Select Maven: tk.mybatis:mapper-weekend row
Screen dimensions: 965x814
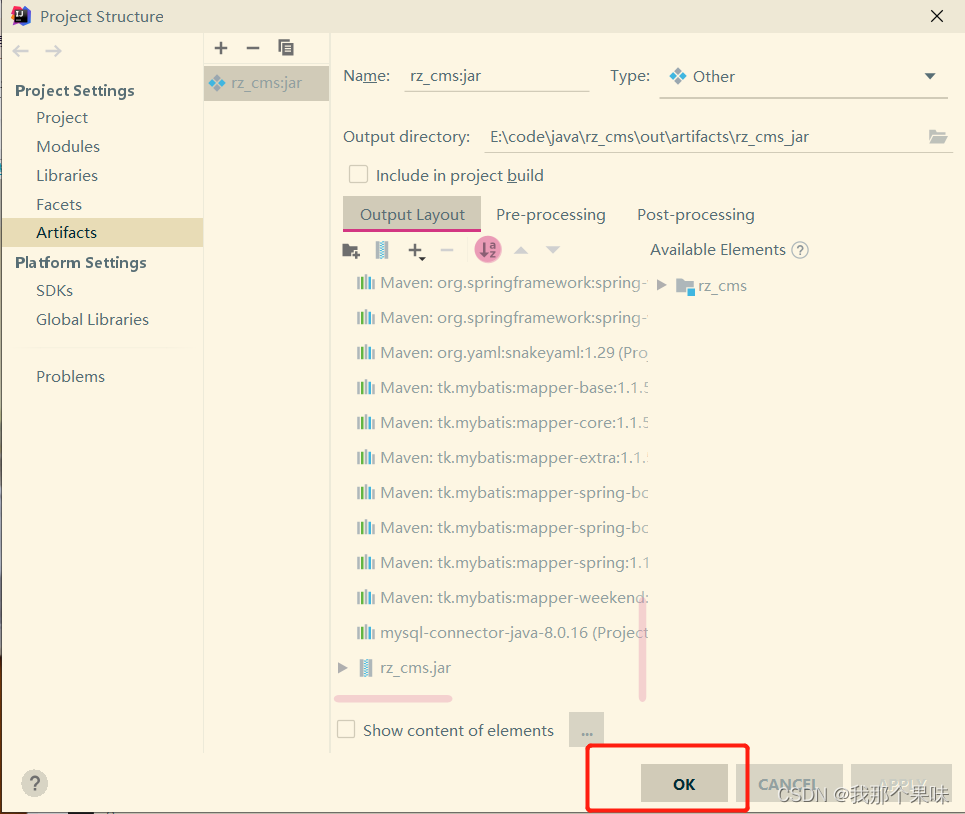(x=502, y=597)
